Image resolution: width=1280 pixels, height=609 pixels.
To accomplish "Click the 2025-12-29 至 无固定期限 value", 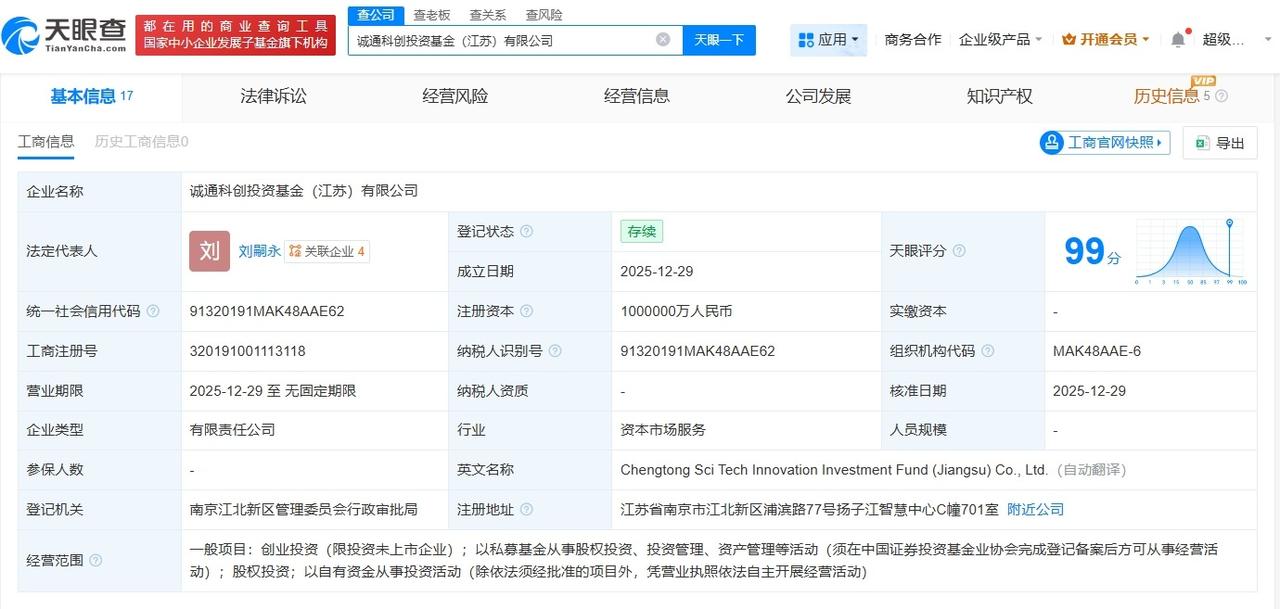I will (273, 391).
